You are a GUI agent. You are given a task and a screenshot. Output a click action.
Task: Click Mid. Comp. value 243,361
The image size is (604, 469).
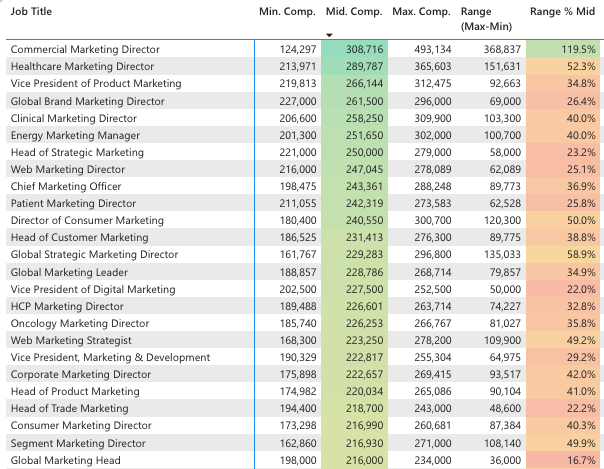[364, 186]
